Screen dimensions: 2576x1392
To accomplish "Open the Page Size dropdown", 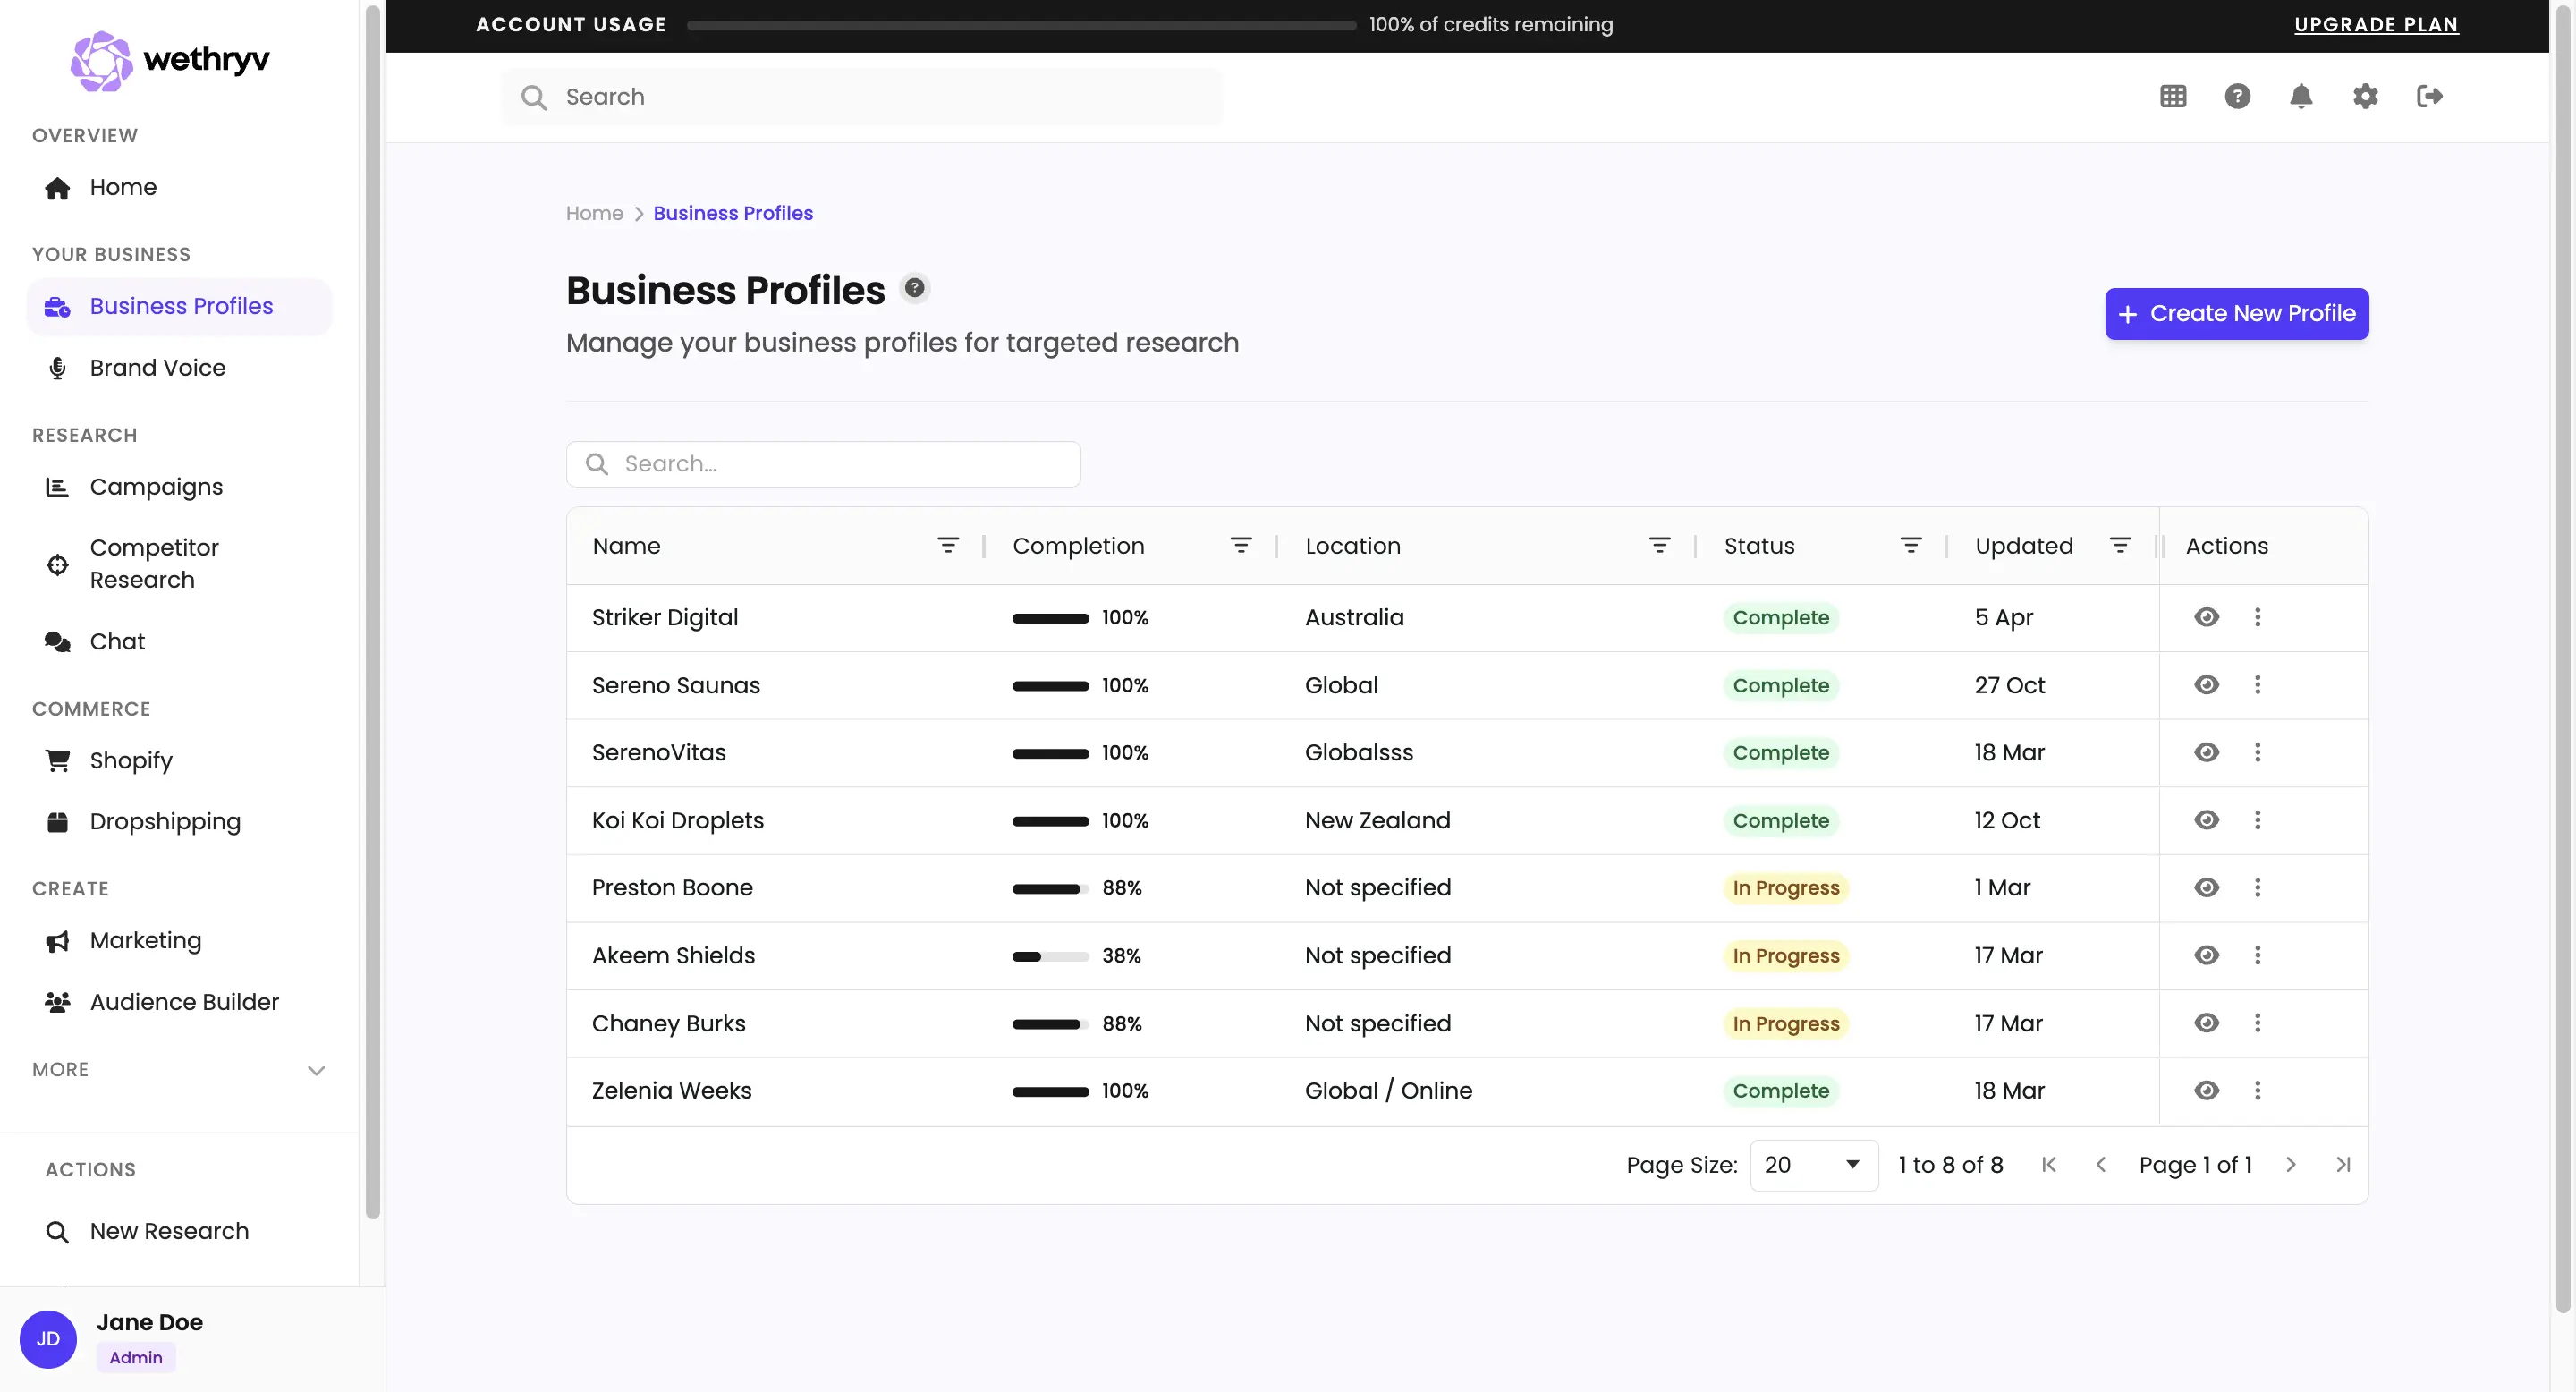I will click(1811, 1165).
